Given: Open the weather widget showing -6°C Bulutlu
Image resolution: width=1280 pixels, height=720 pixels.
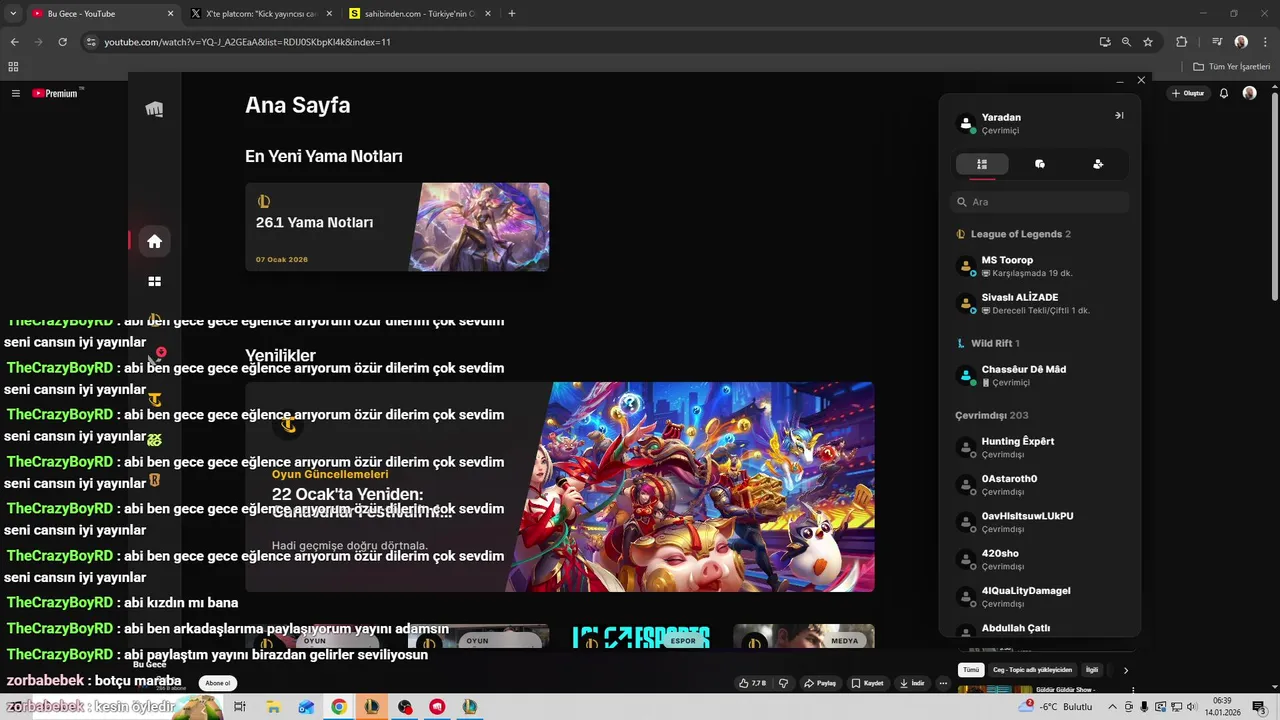Looking at the screenshot, I should click(x=1056, y=707).
